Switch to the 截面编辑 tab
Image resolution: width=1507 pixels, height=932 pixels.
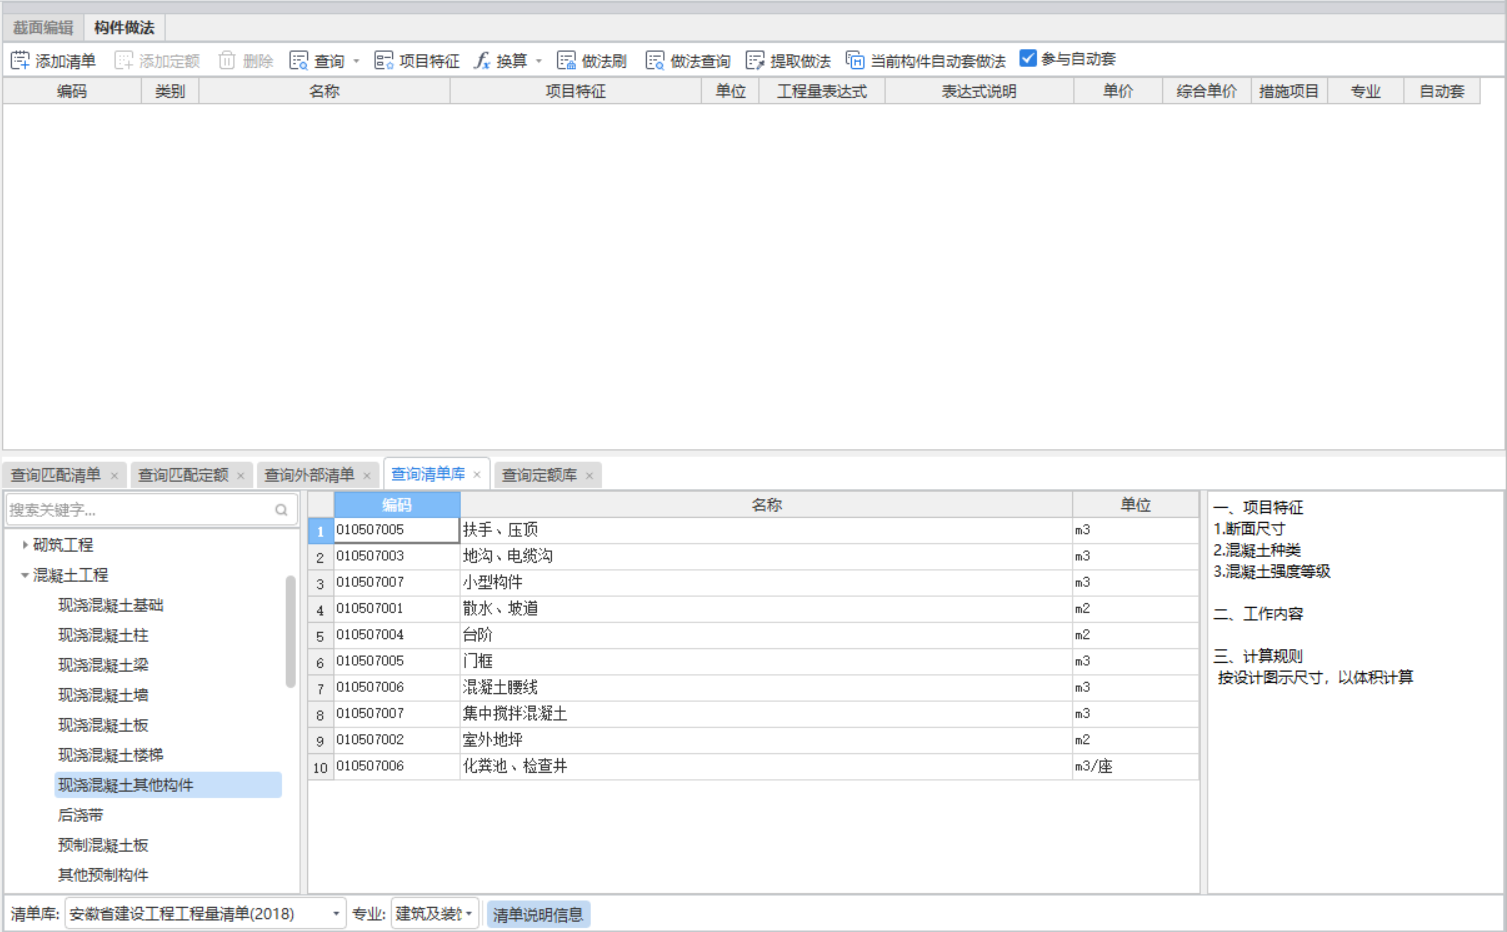pos(43,27)
